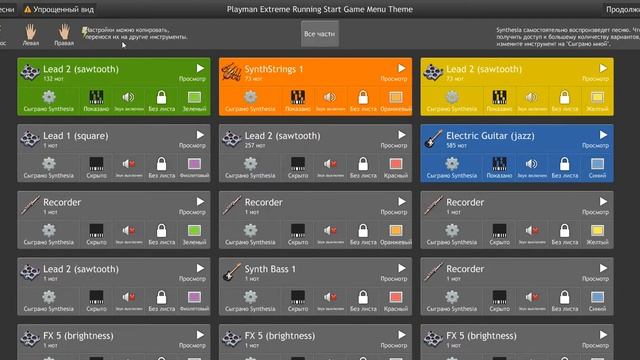The image size is (640, 360).
Task: Click lock 'Без листа' on green Lead 2 (sawtooth)
Action: tap(162, 97)
